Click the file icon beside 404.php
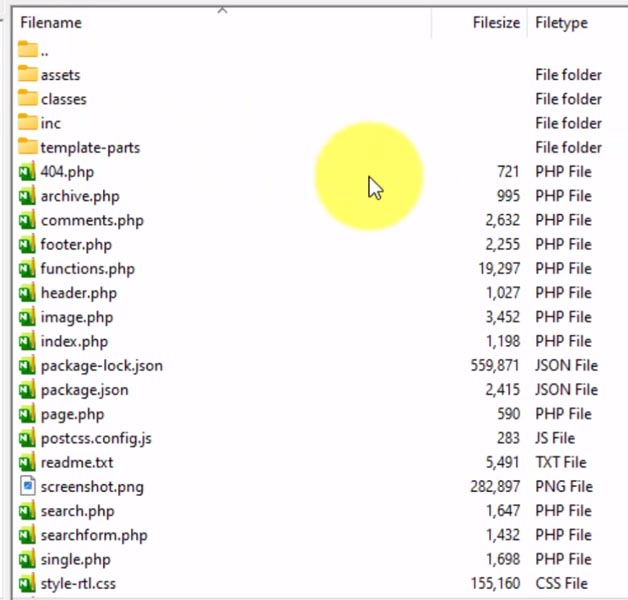This screenshot has height=600, width=628. point(27,172)
